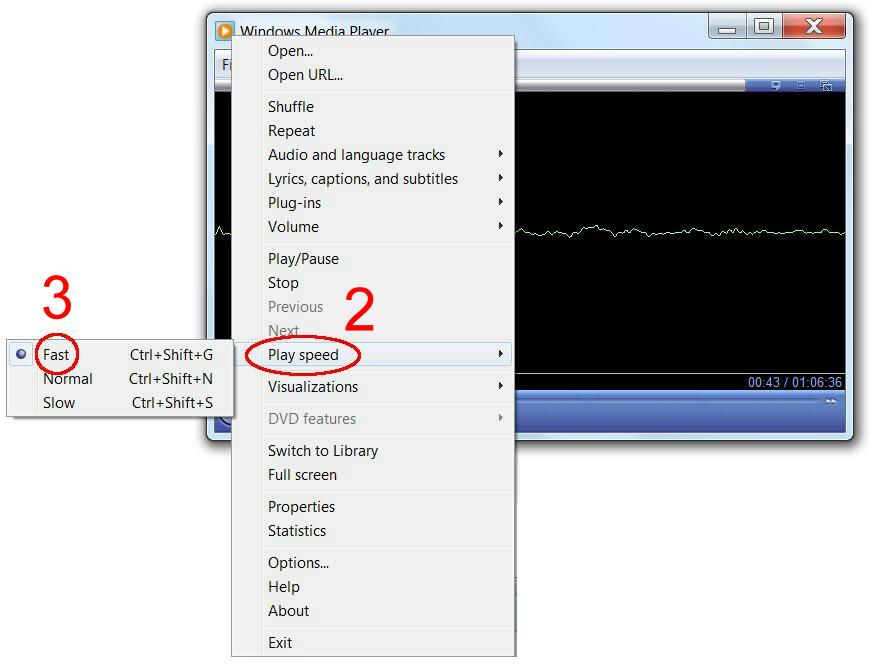The height and width of the screenshot is (666, 872).
Task: Click the rightmost icon in the blue video strip
Action: pos(826,86)
